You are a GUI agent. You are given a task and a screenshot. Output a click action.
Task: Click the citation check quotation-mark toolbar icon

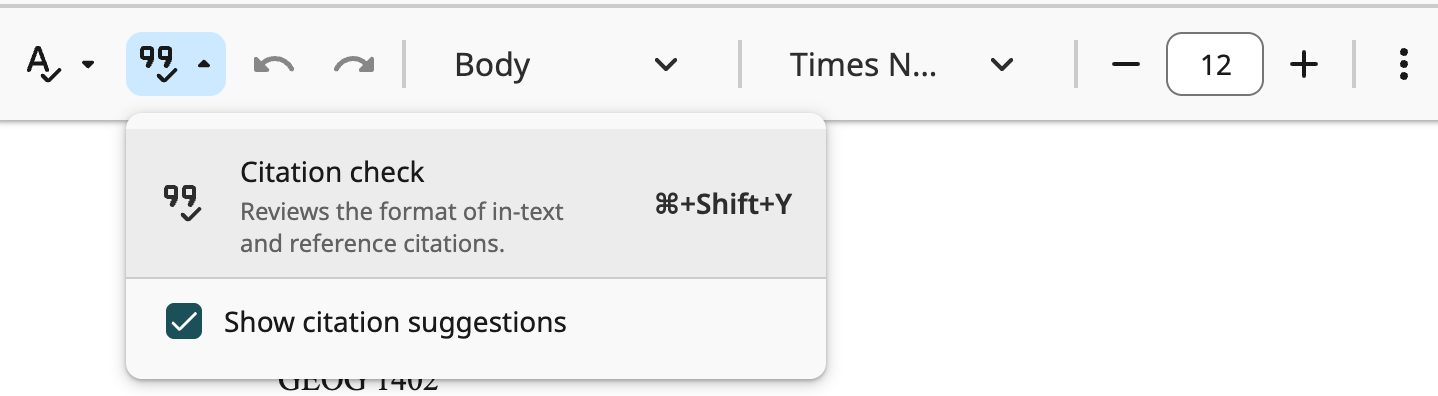[x=159, y=64]
